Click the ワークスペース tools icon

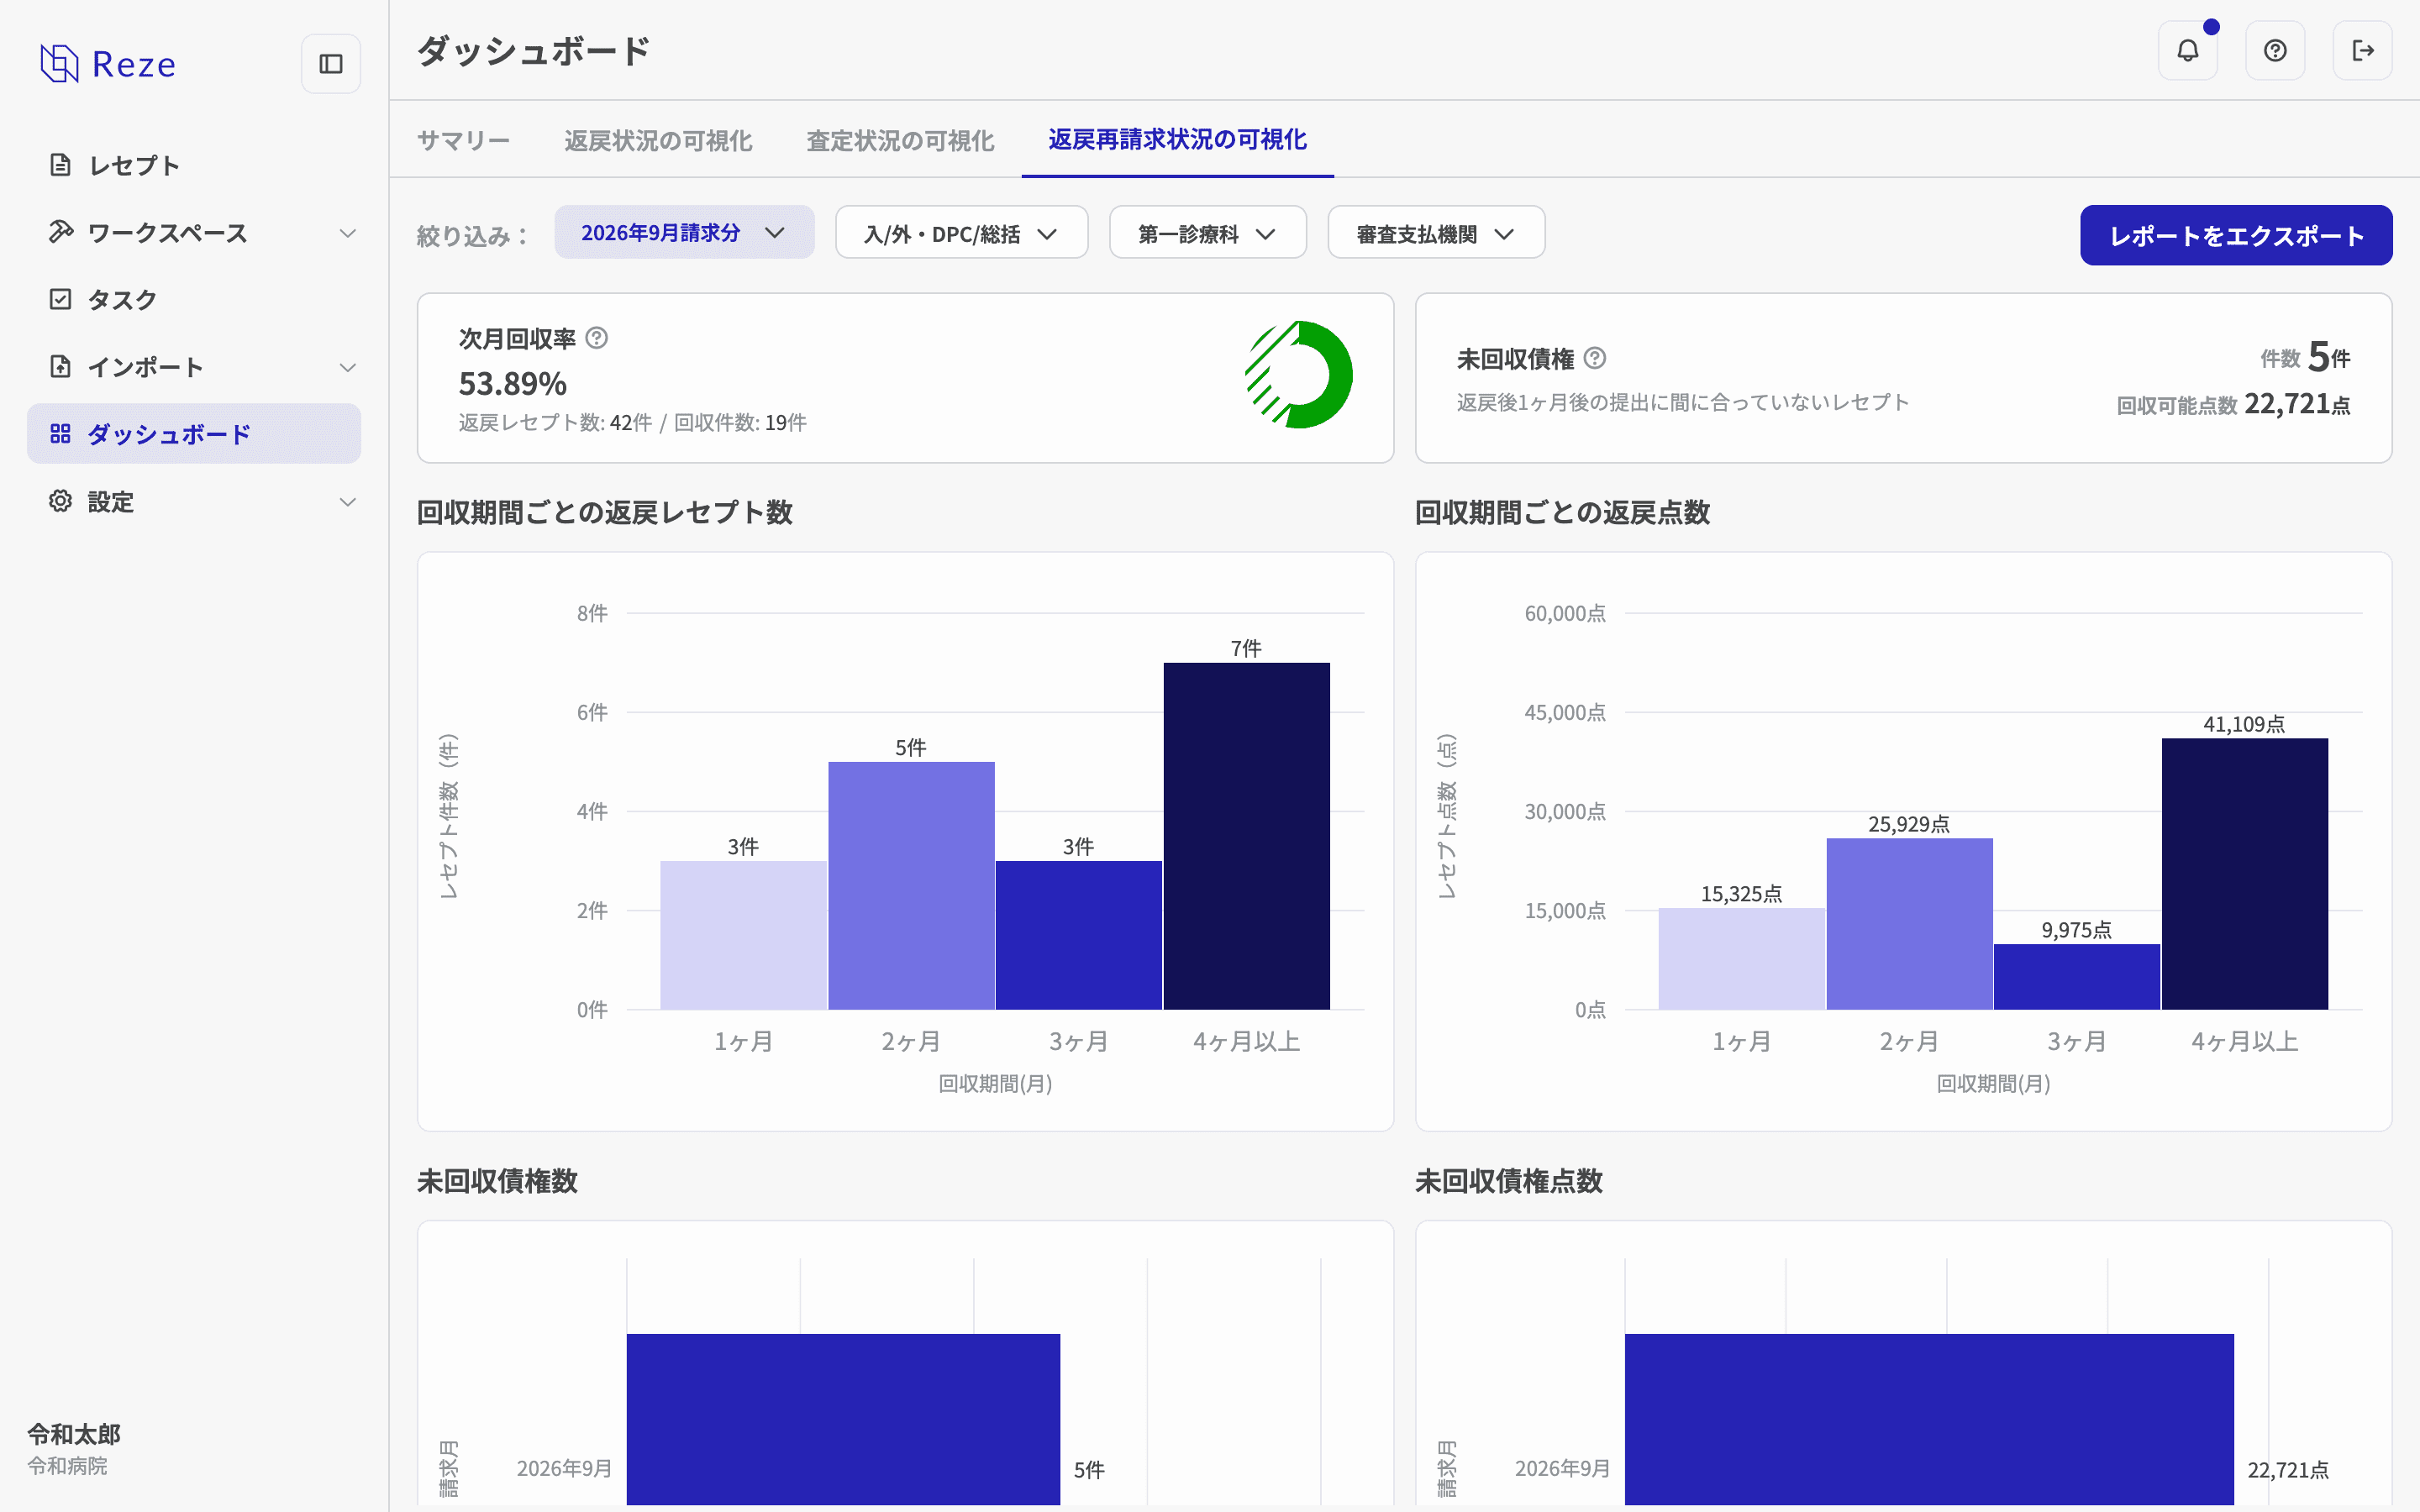[60, 232]
